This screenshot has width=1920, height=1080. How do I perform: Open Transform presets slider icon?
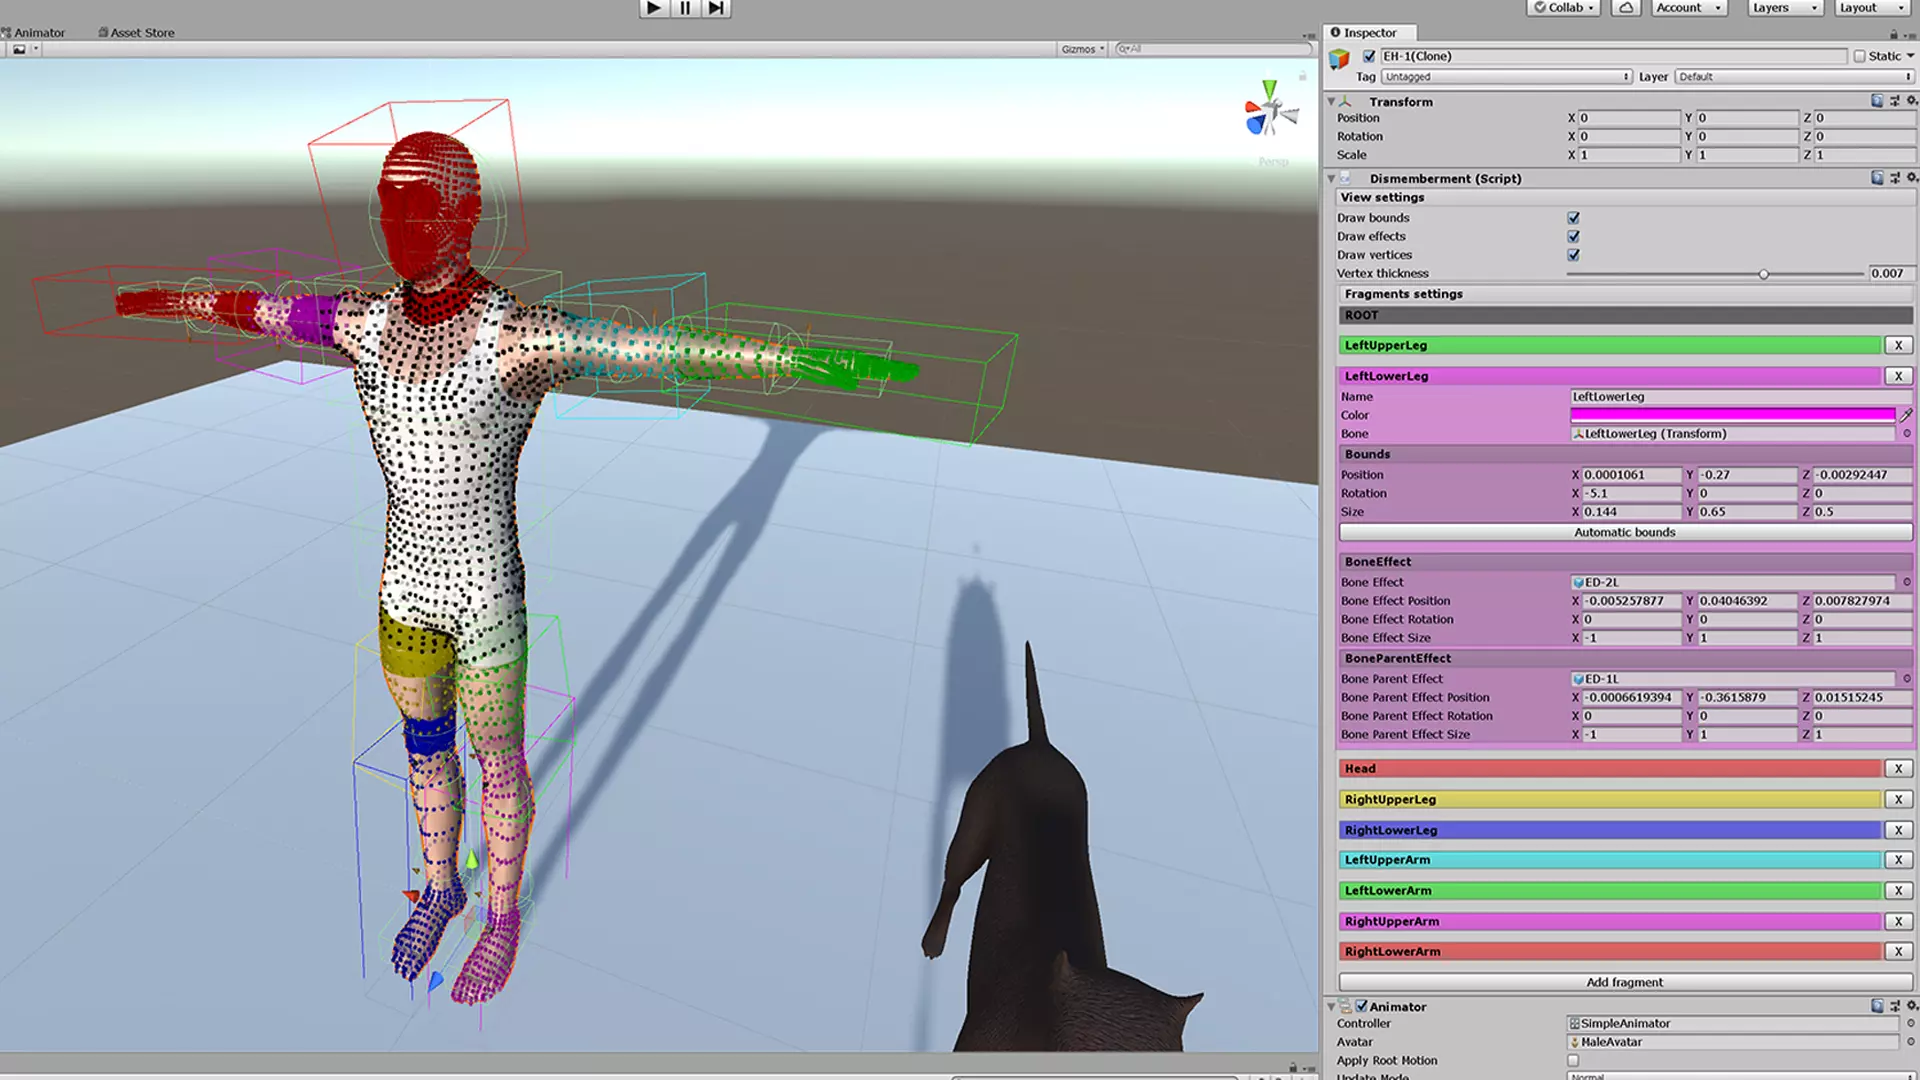pyautogui.click(x=1894, y=101)
